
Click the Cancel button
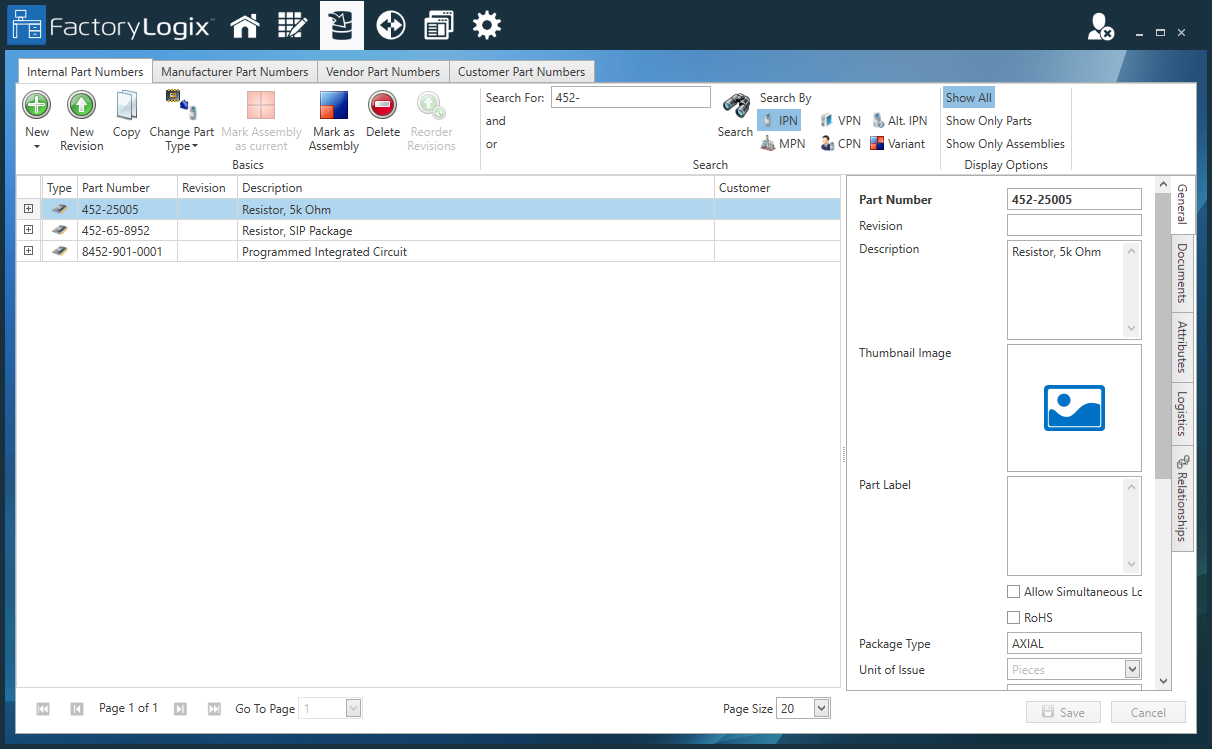1147,713
